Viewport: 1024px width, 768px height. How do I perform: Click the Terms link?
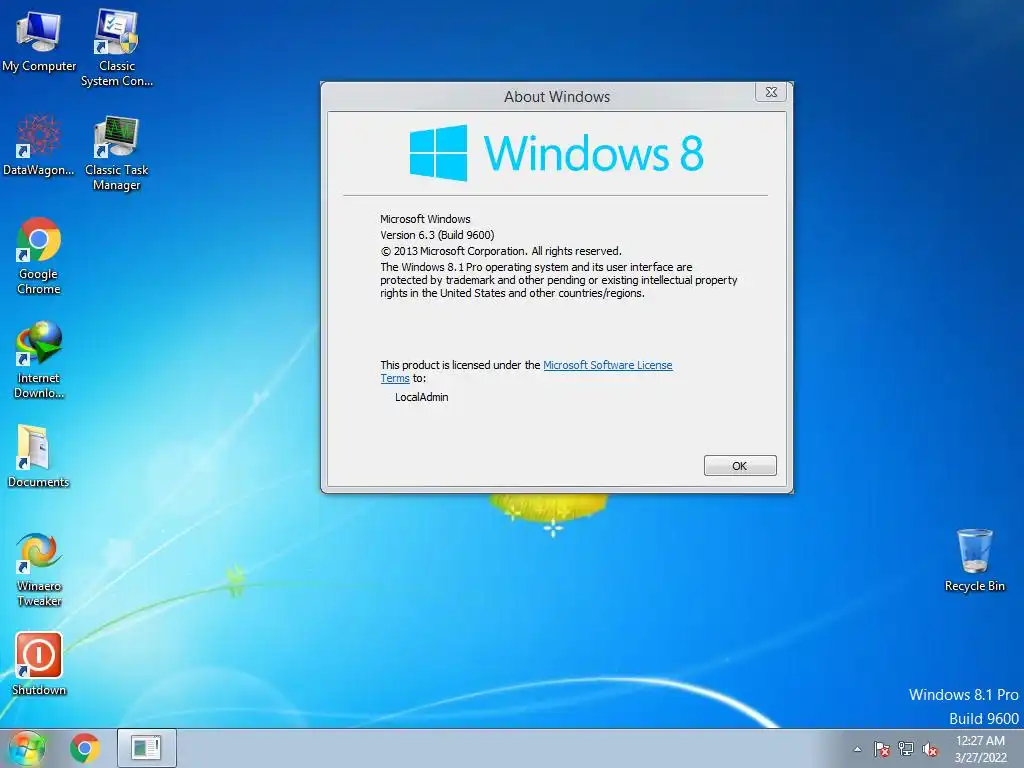tap(394, 378)
